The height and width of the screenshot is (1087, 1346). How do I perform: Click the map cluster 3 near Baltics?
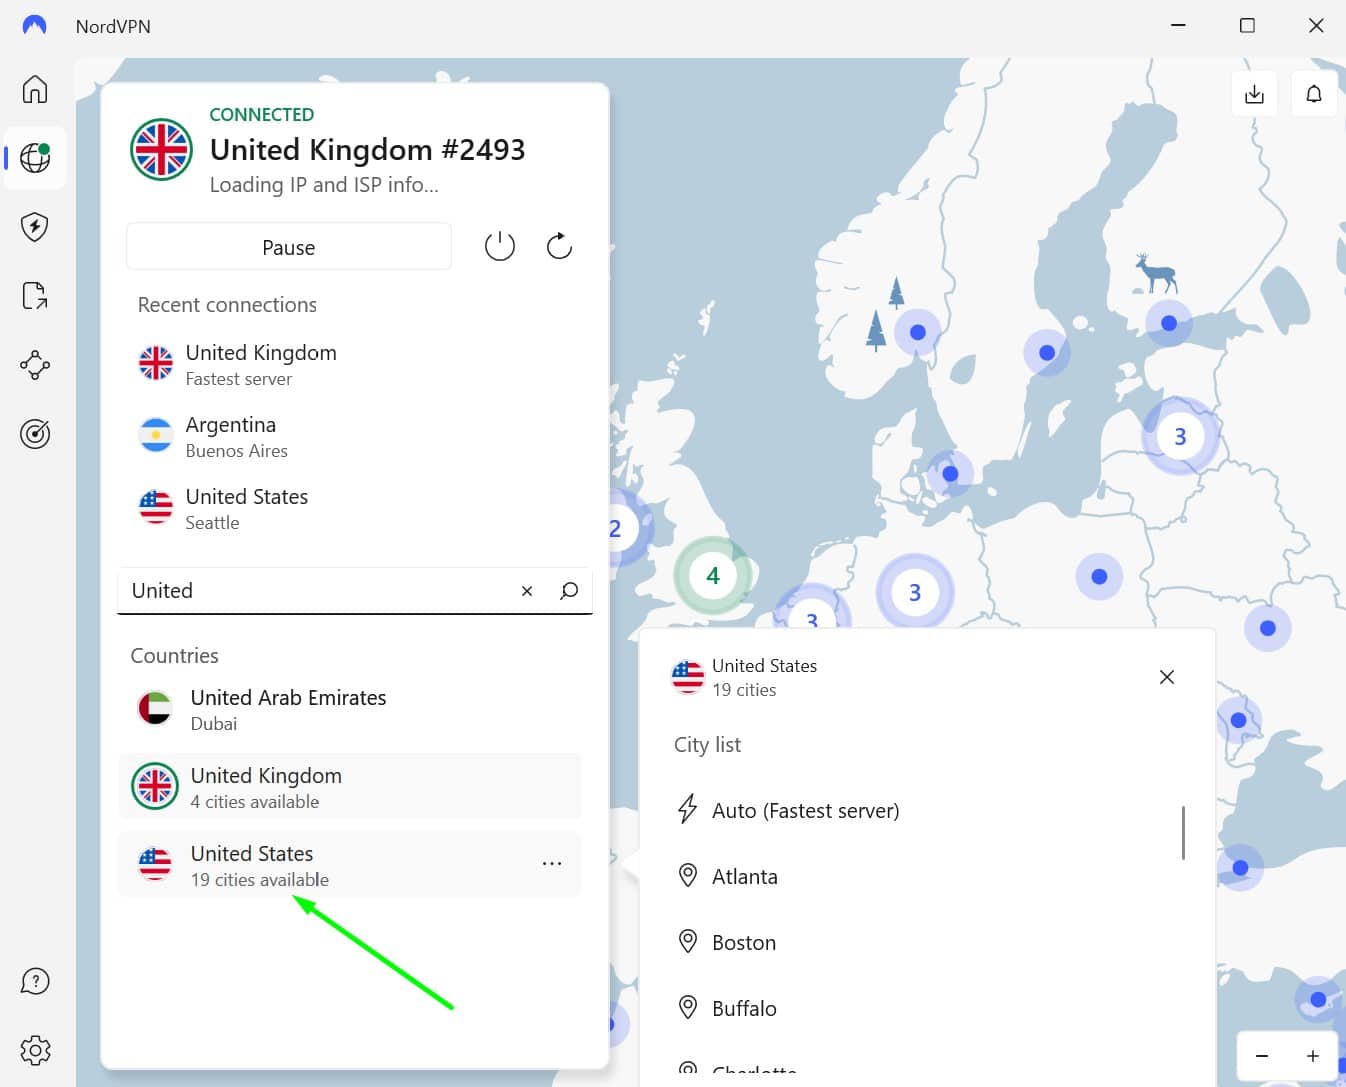click(1180, 436)
